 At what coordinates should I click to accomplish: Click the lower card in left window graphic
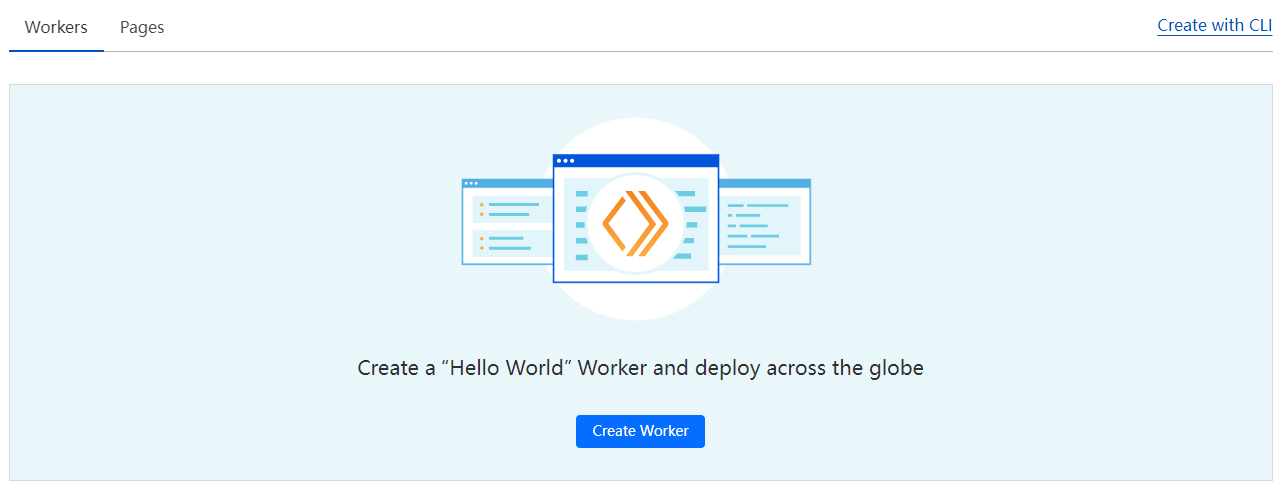point(512,243)
